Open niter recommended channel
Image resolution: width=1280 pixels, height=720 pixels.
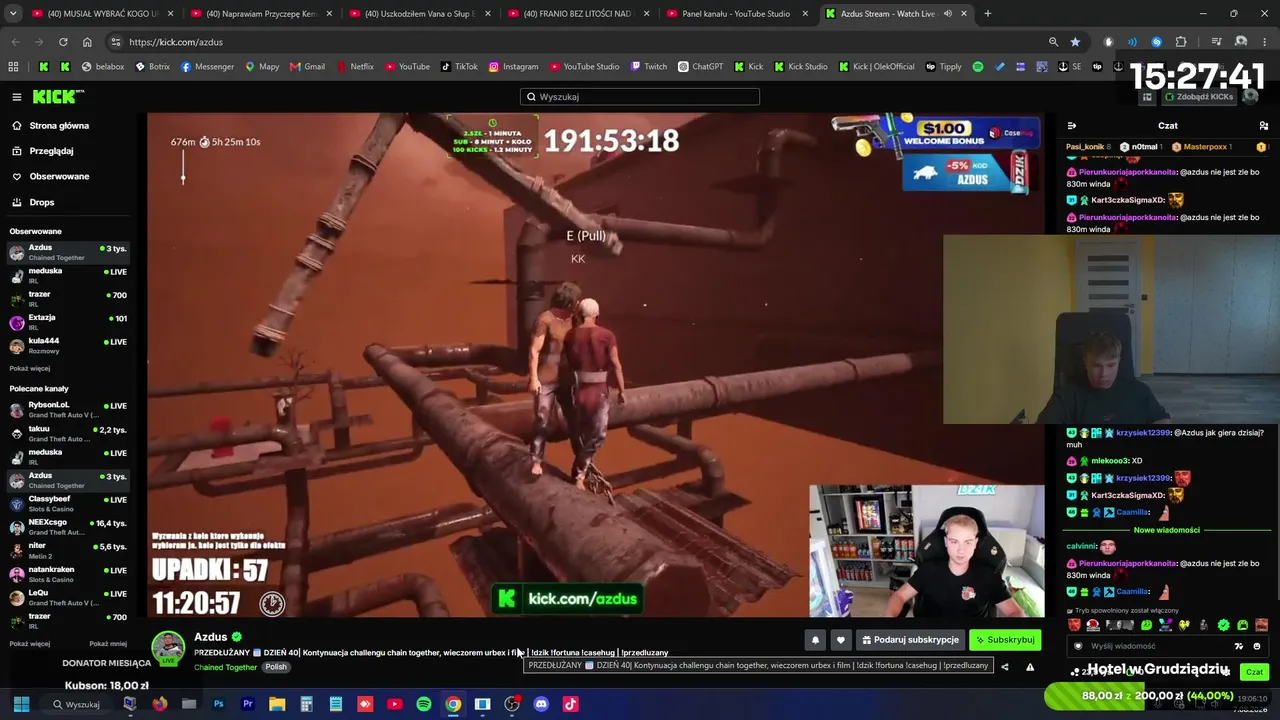tap(68, 550)
